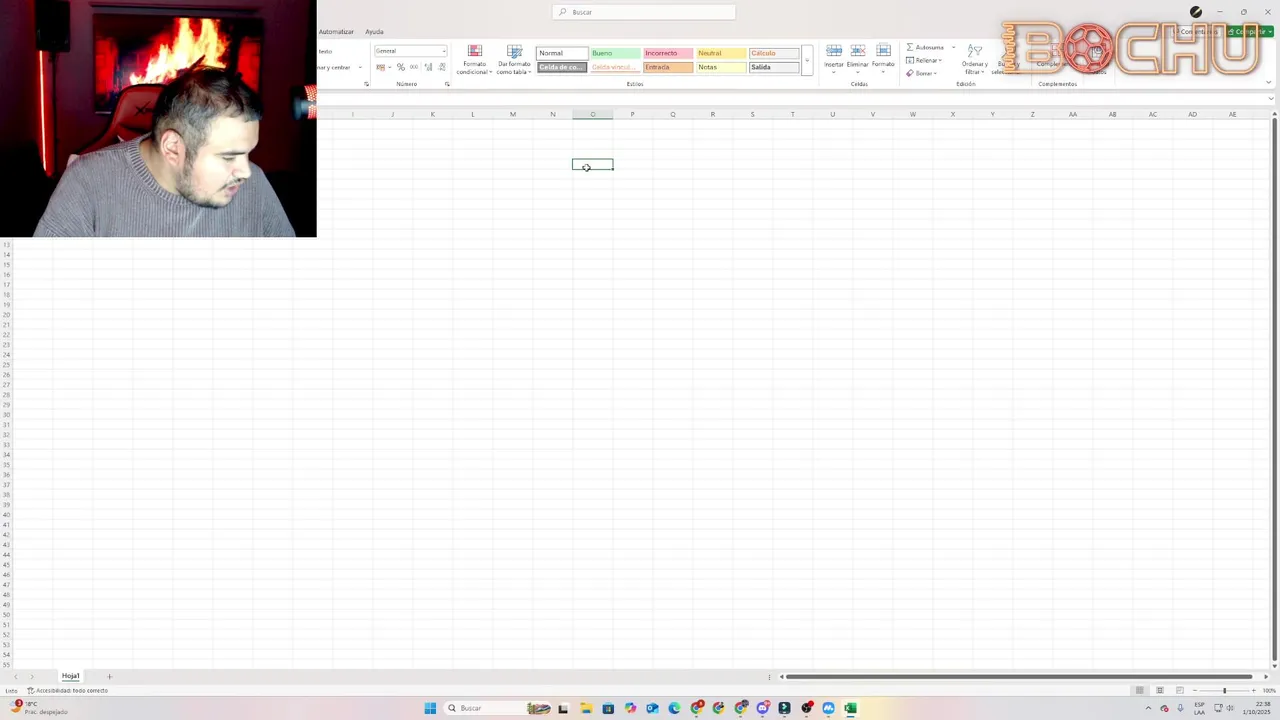Viewport: 1280px width, 720px height.
Task: Open merge and center dropdown arrow
Action: pyautogui.click(x=360, y=67)
